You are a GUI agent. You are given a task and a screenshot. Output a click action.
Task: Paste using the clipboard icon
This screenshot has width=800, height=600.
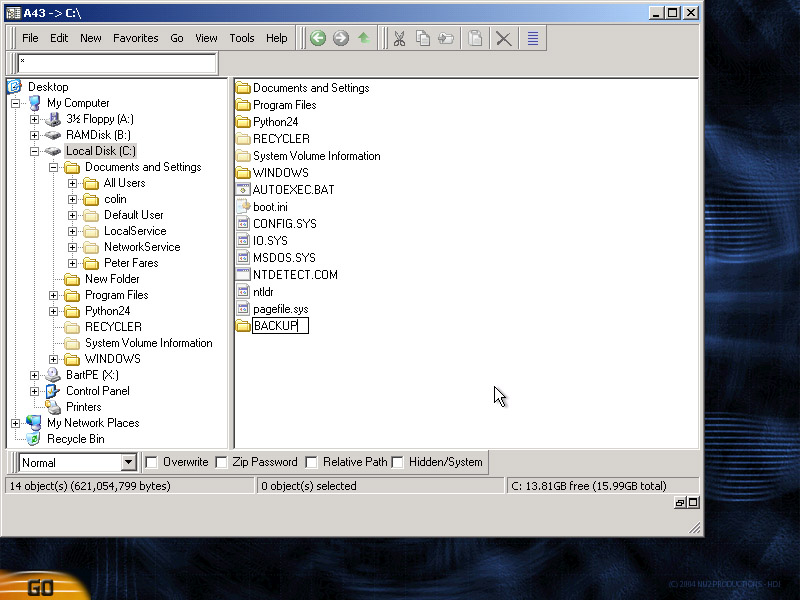click(475, 38)
